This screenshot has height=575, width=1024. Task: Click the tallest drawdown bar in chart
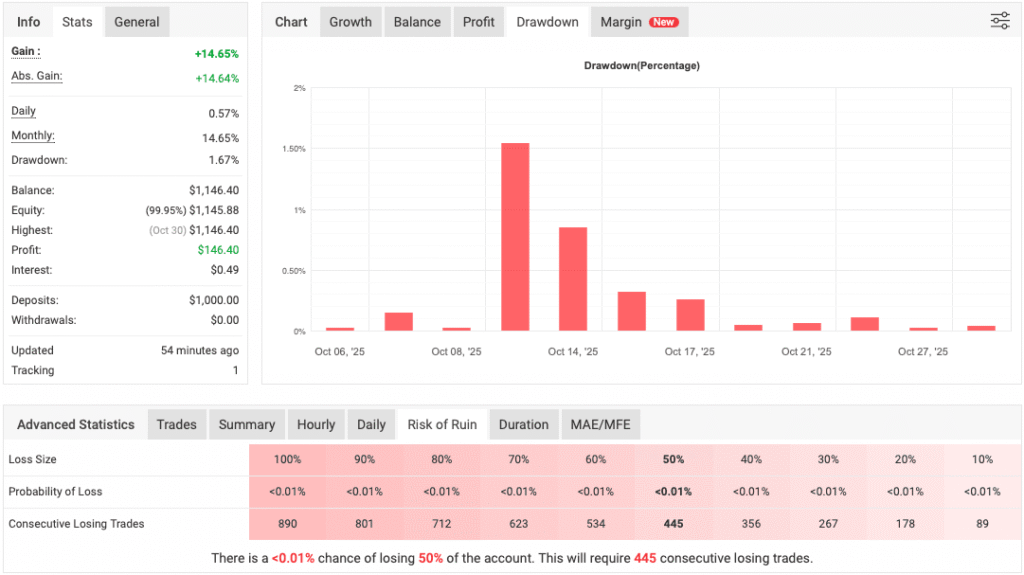pos(515,237)
